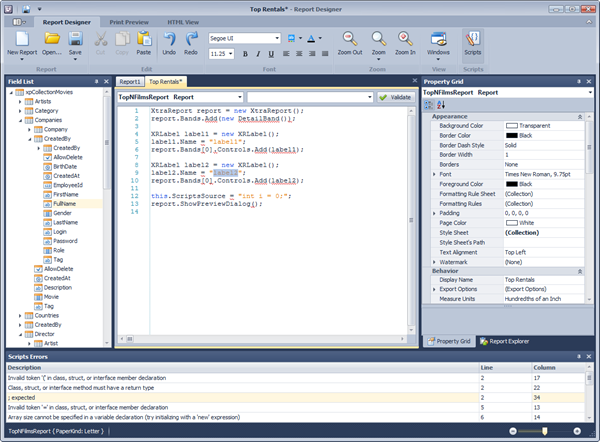Click the Cut scissors icon

point(101,39)
